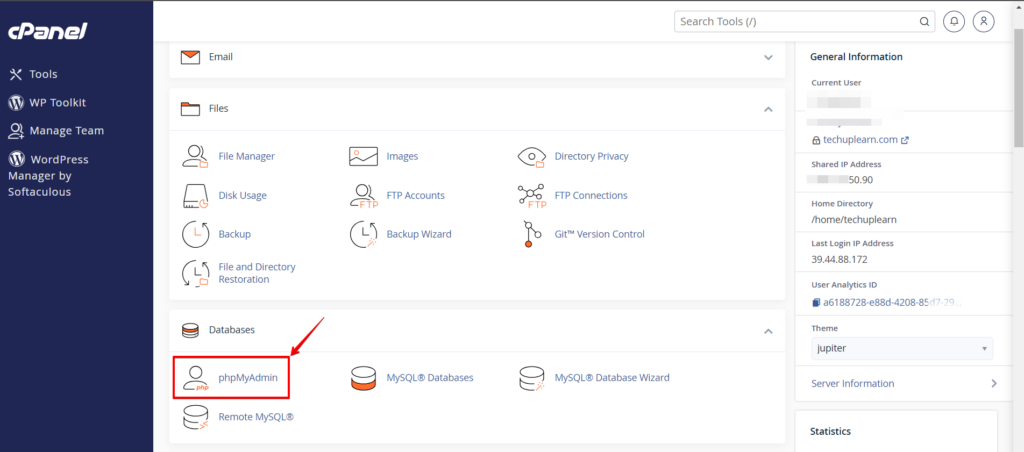Copy User Analytics ID icon
The image size is (1024, 452).
pyautogui.click(x=816, y=303)
